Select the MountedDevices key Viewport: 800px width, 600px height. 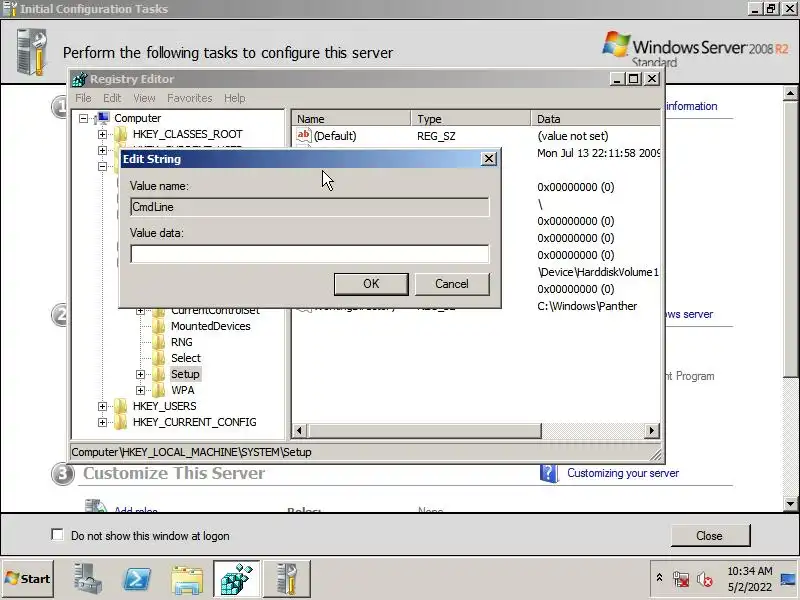point(211,326)
